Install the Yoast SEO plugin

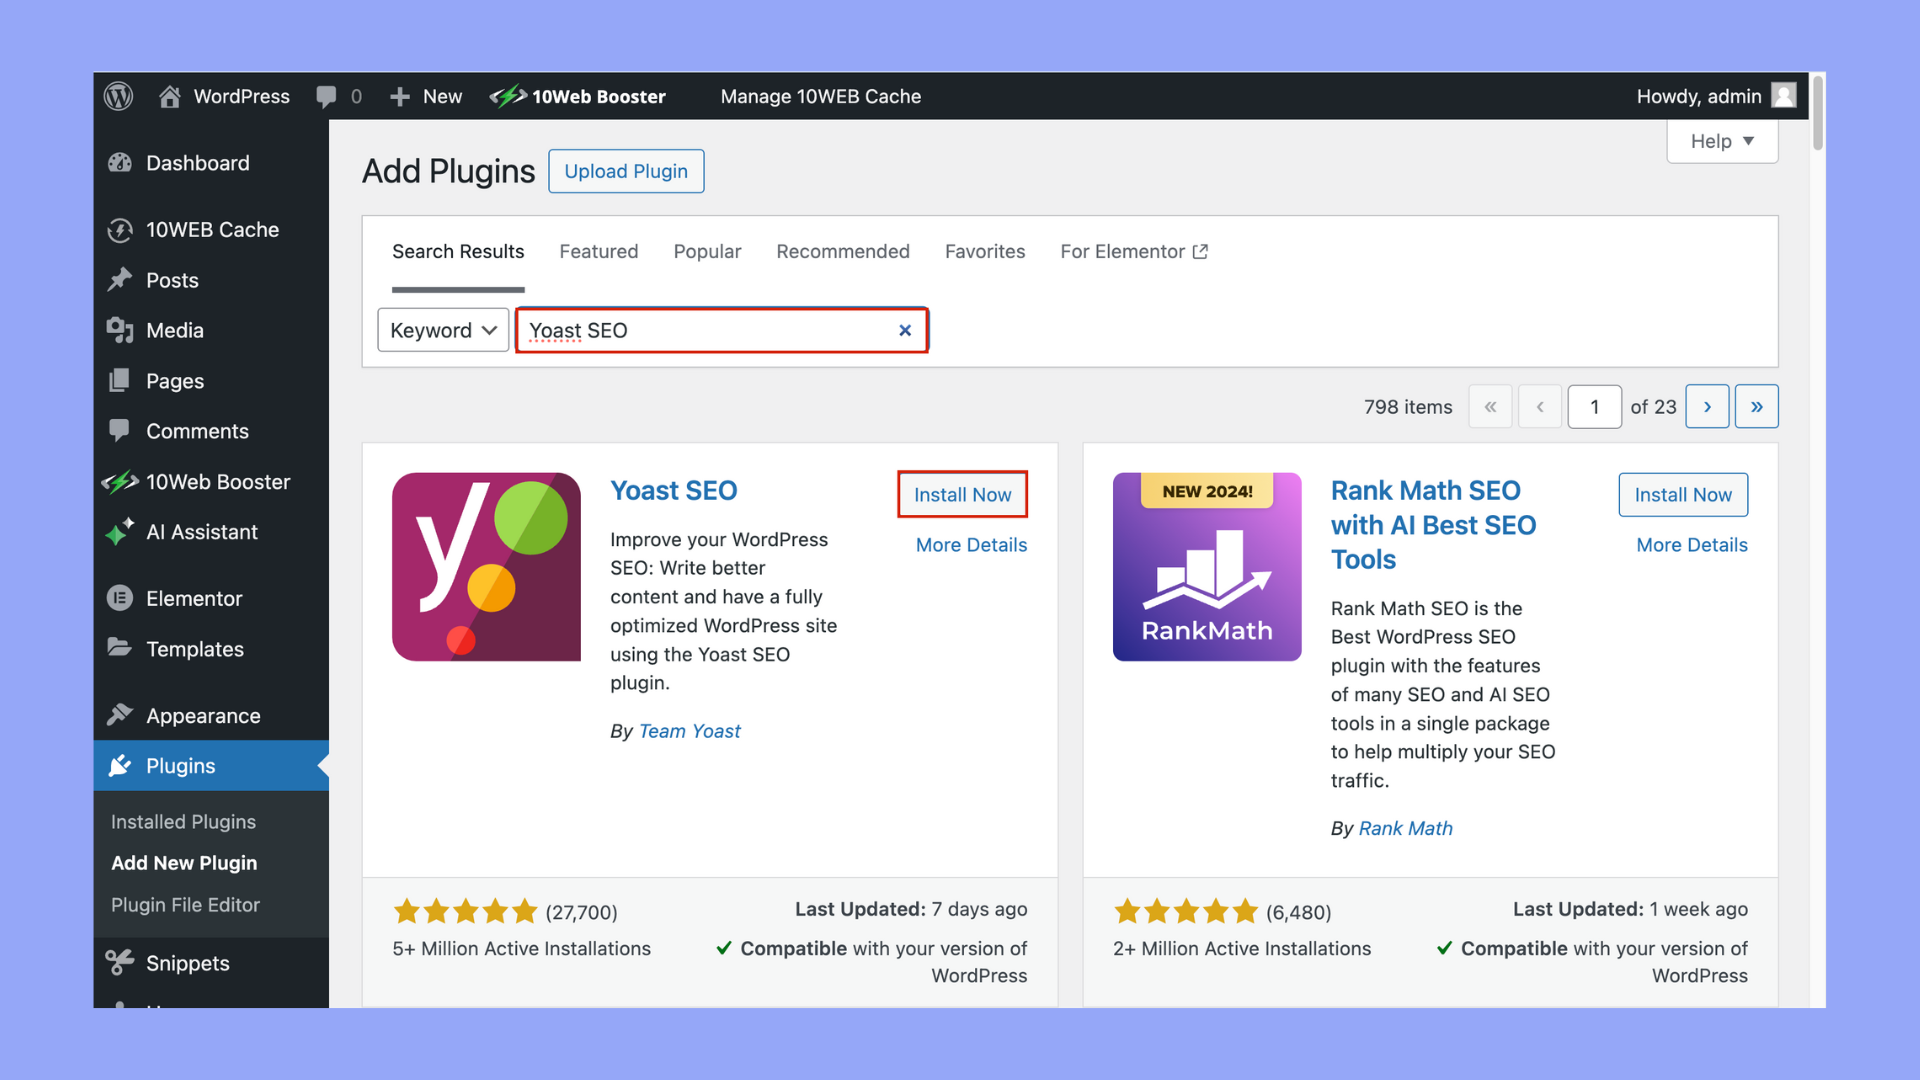tap(962, 494)
